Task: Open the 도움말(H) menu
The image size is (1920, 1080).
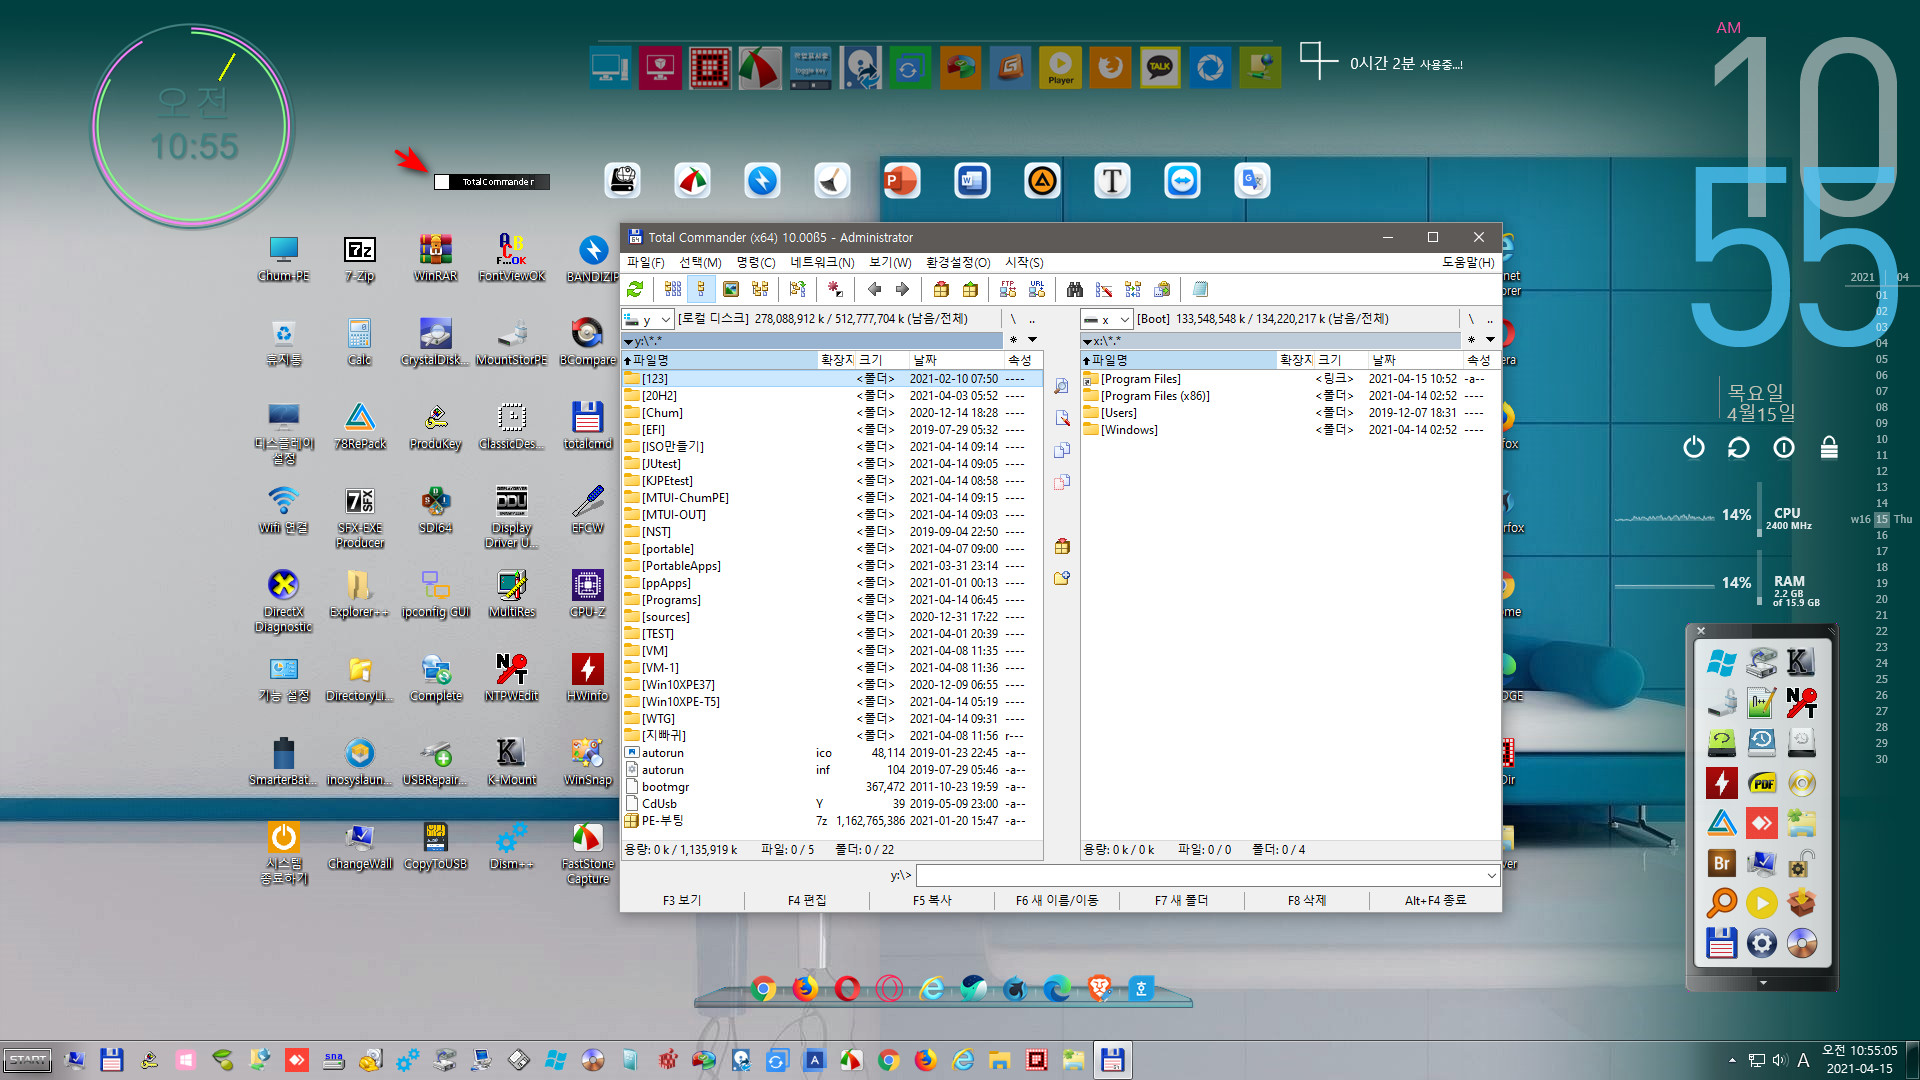Action: (x=1468, y=262)
